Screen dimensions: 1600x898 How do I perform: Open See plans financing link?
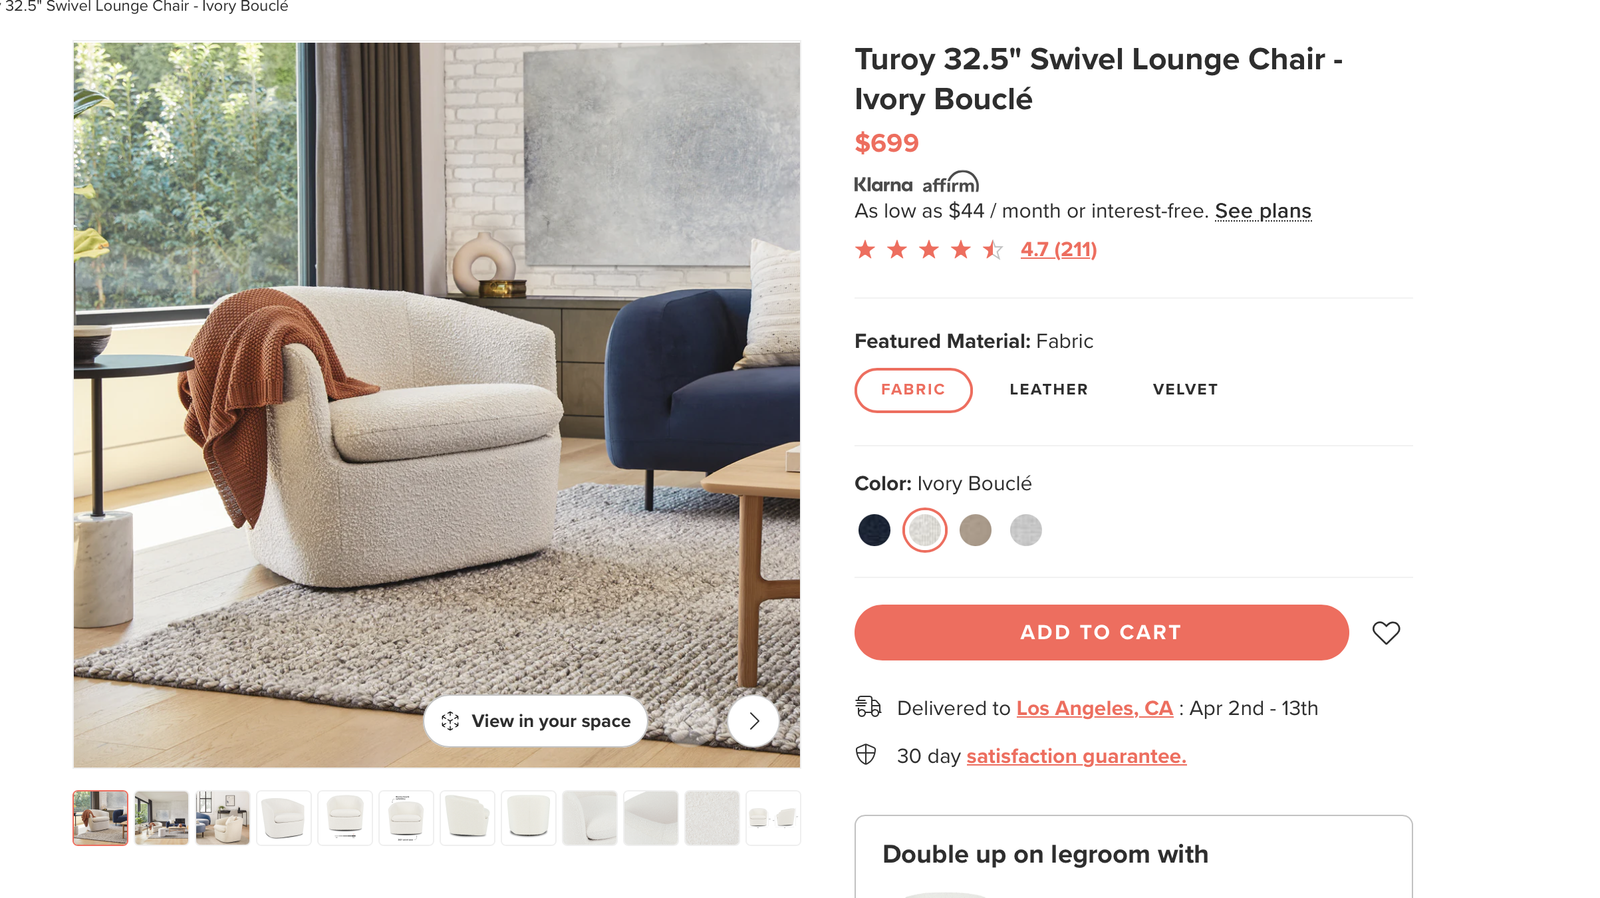[1263, 211]
